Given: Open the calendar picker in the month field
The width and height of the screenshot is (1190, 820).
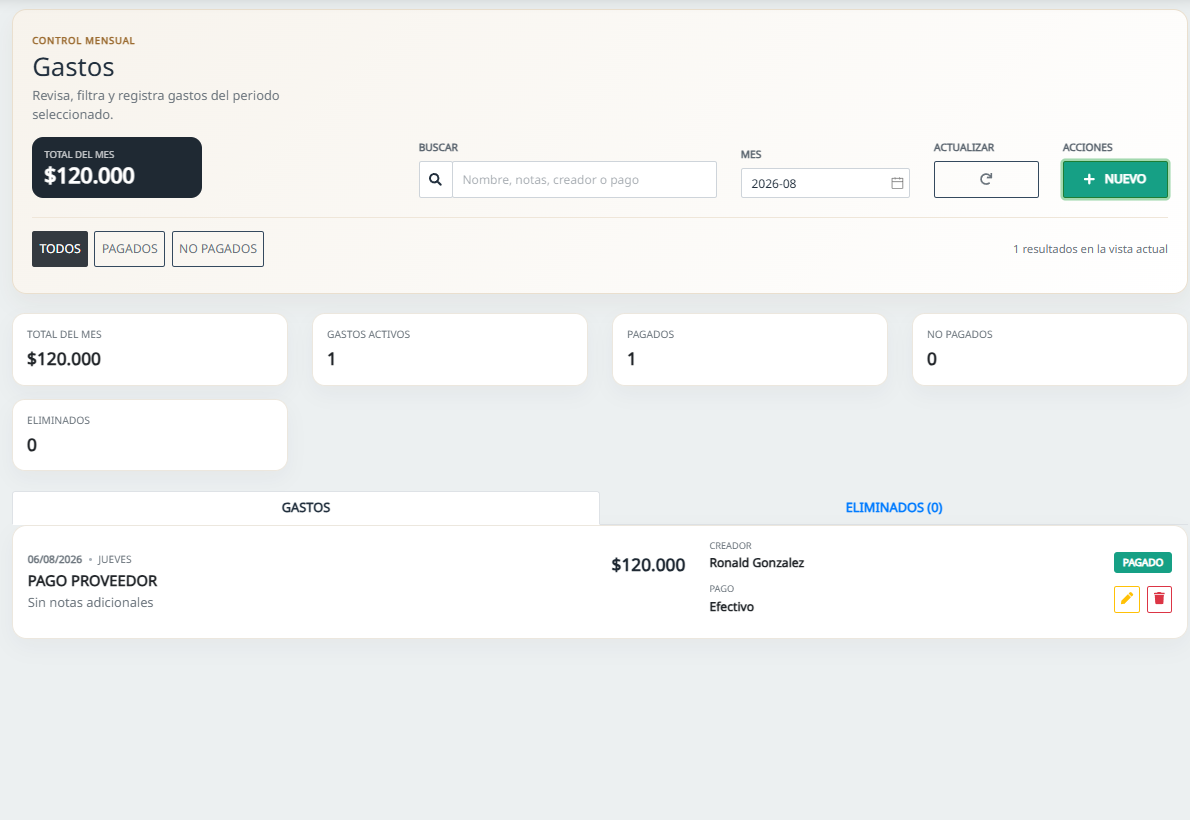Looking at the screenshot, I should click(897, 183).
